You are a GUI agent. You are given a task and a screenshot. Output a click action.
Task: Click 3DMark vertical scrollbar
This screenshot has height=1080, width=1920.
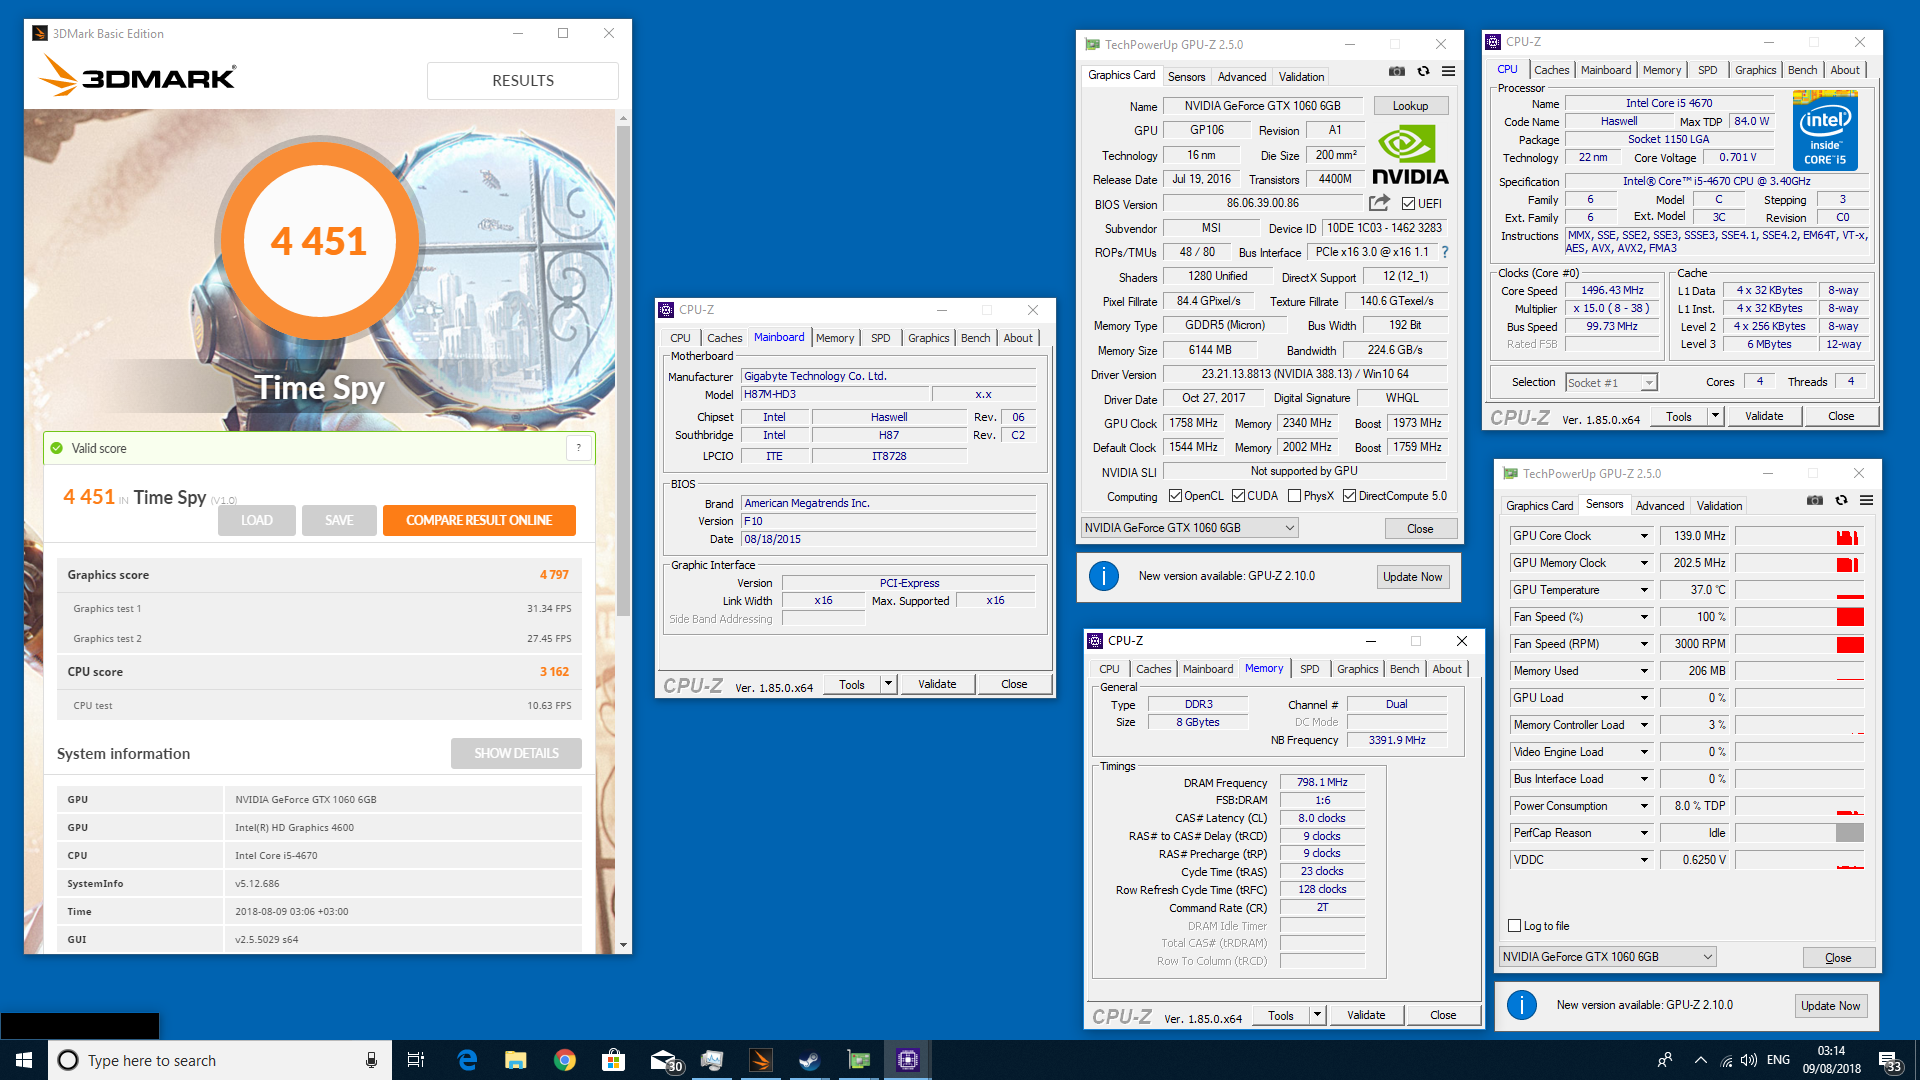(623, 370)
